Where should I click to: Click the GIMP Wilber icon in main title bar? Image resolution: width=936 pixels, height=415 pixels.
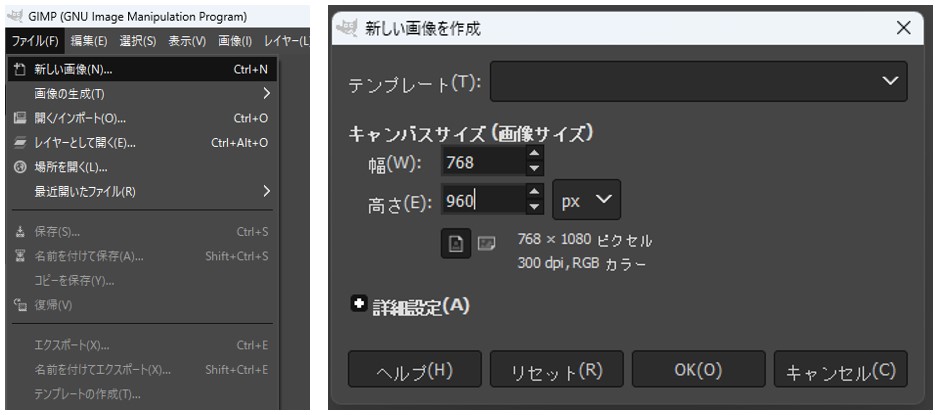click(x=15, y=17)
